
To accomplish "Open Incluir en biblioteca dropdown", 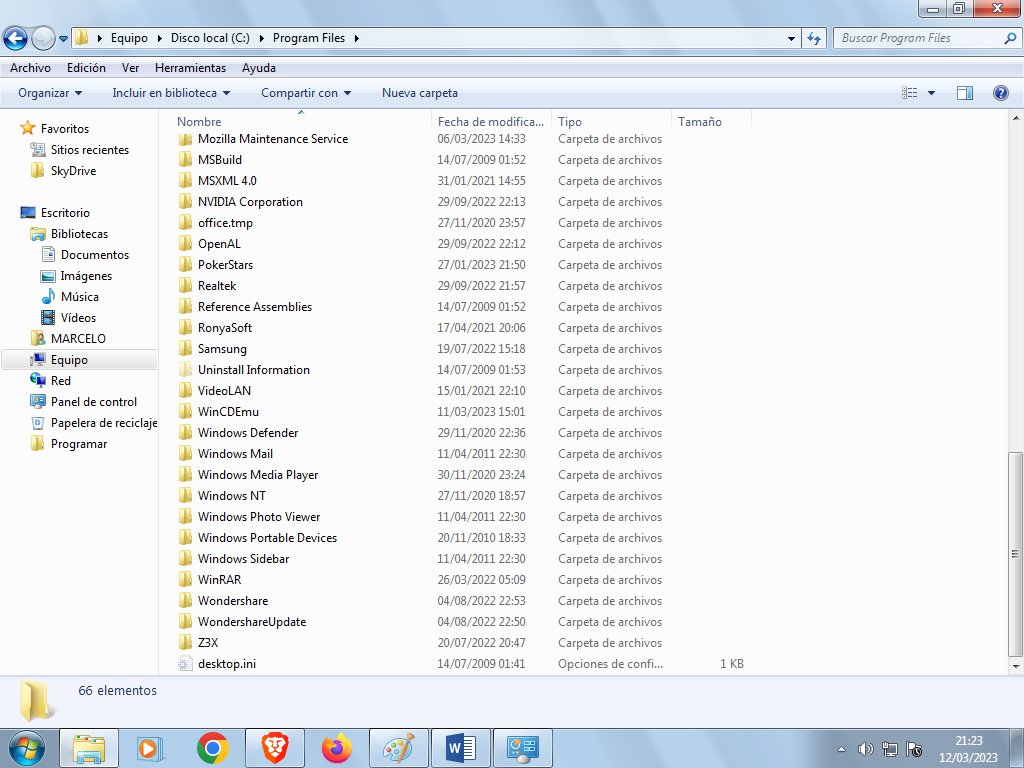I will 171,93.
